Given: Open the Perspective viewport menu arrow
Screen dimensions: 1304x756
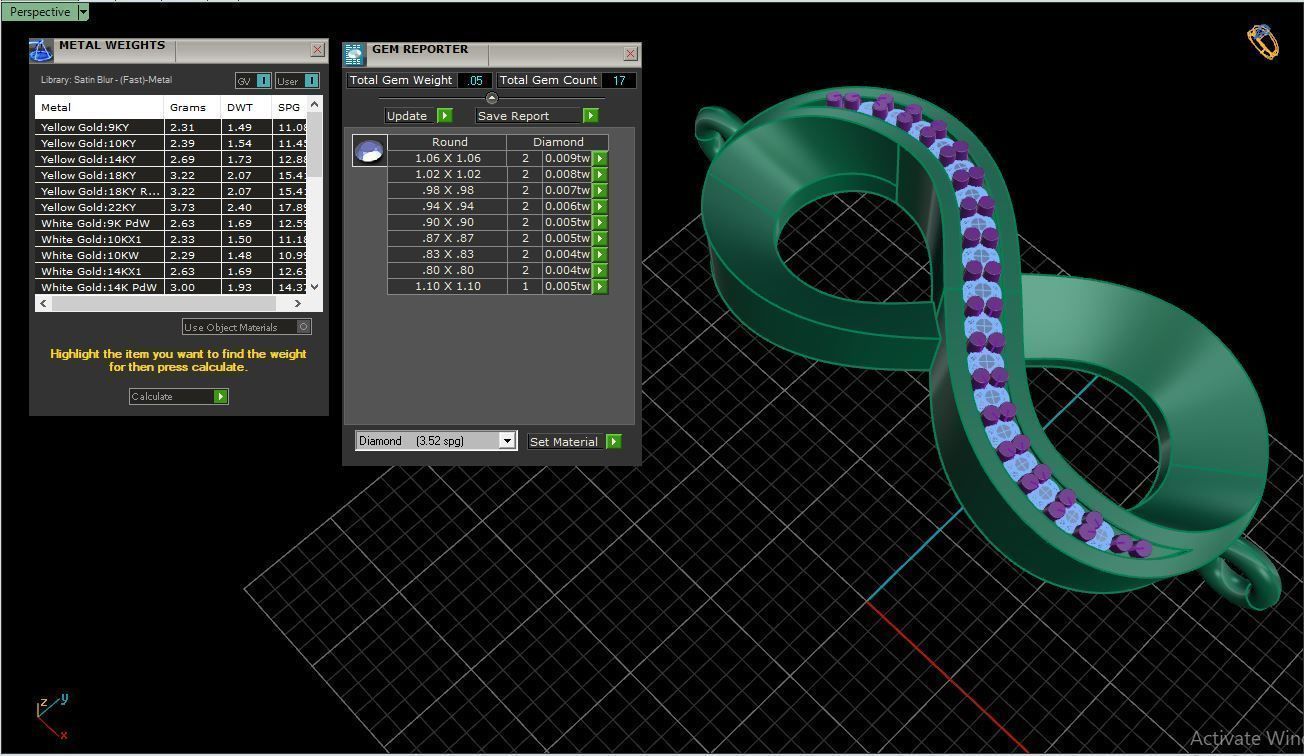Looking at the screenshot, I should [83, 12].
